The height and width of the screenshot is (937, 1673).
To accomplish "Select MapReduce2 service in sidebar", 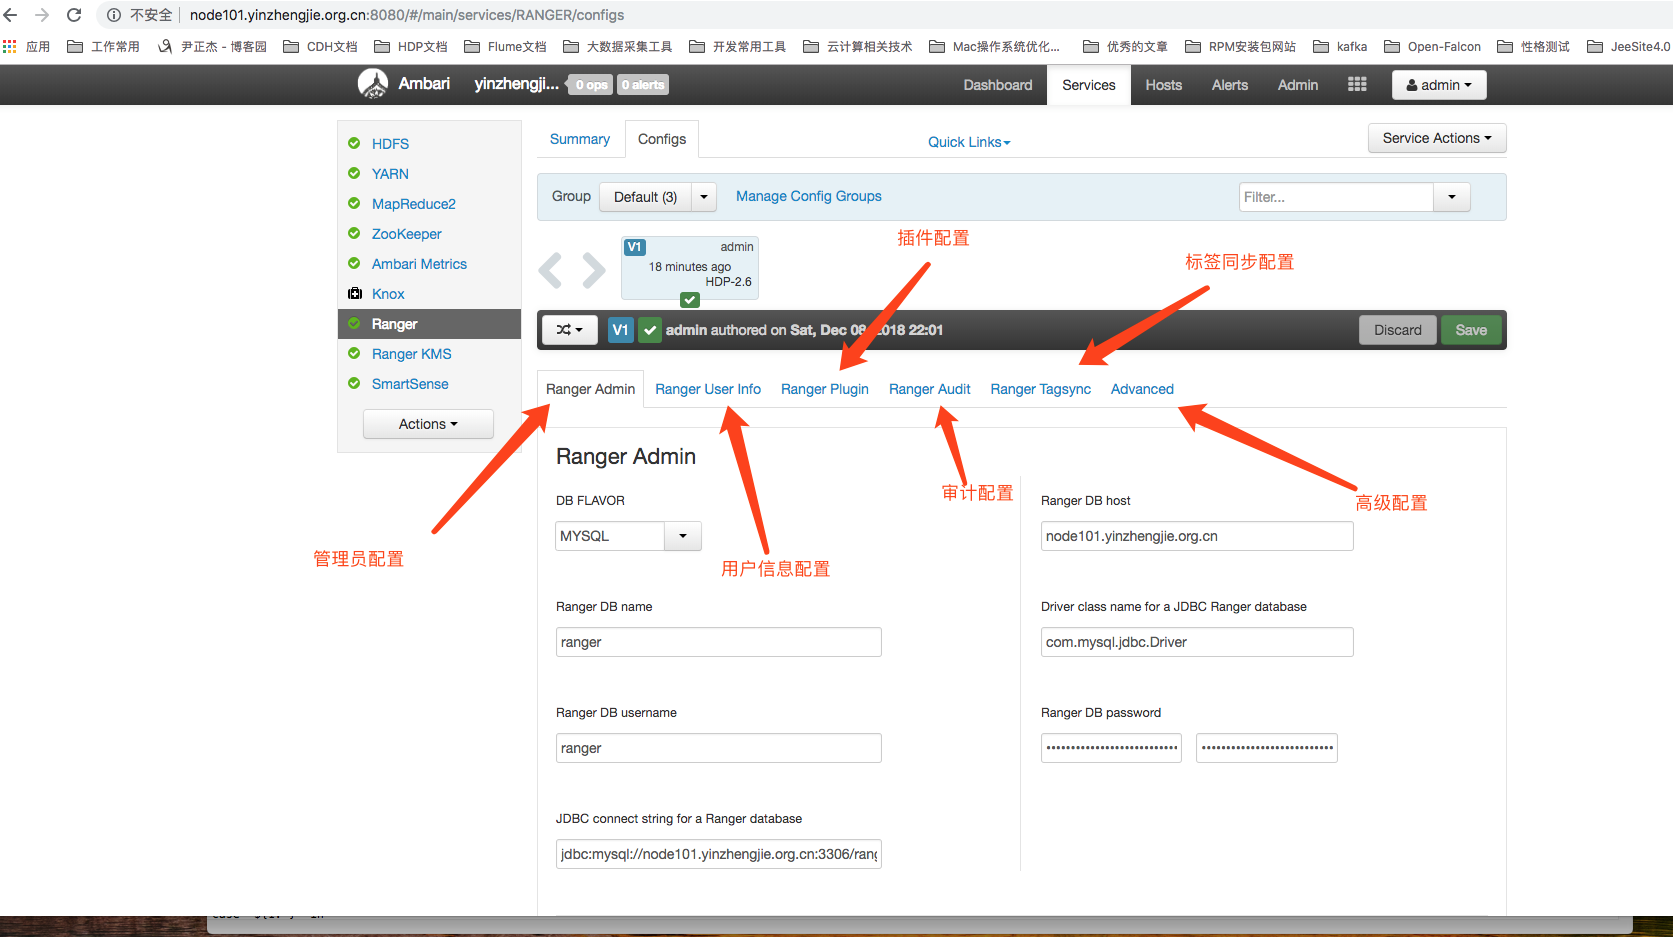I will pos(414,204).
